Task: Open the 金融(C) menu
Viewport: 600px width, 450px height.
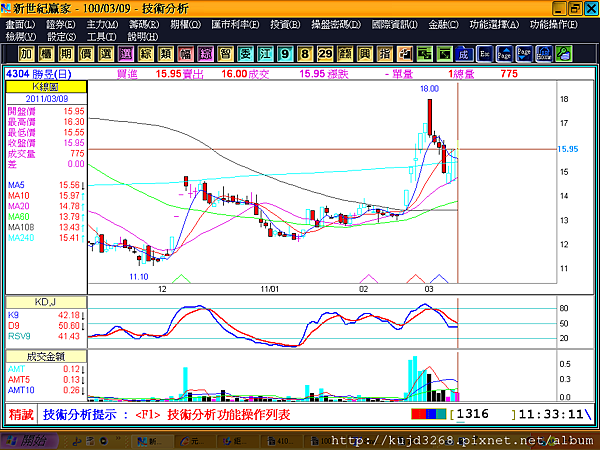Action: pyautogui.click(x=443, y=24)
